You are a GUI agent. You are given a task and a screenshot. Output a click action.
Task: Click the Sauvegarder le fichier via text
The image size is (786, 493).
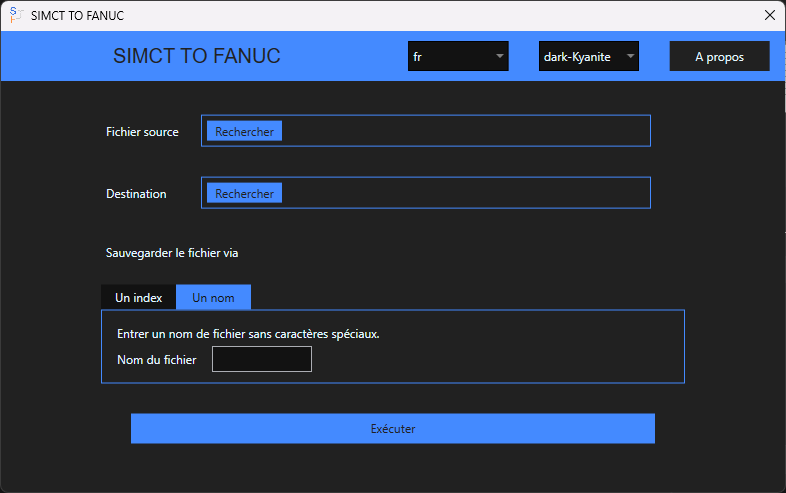point(172,253)
